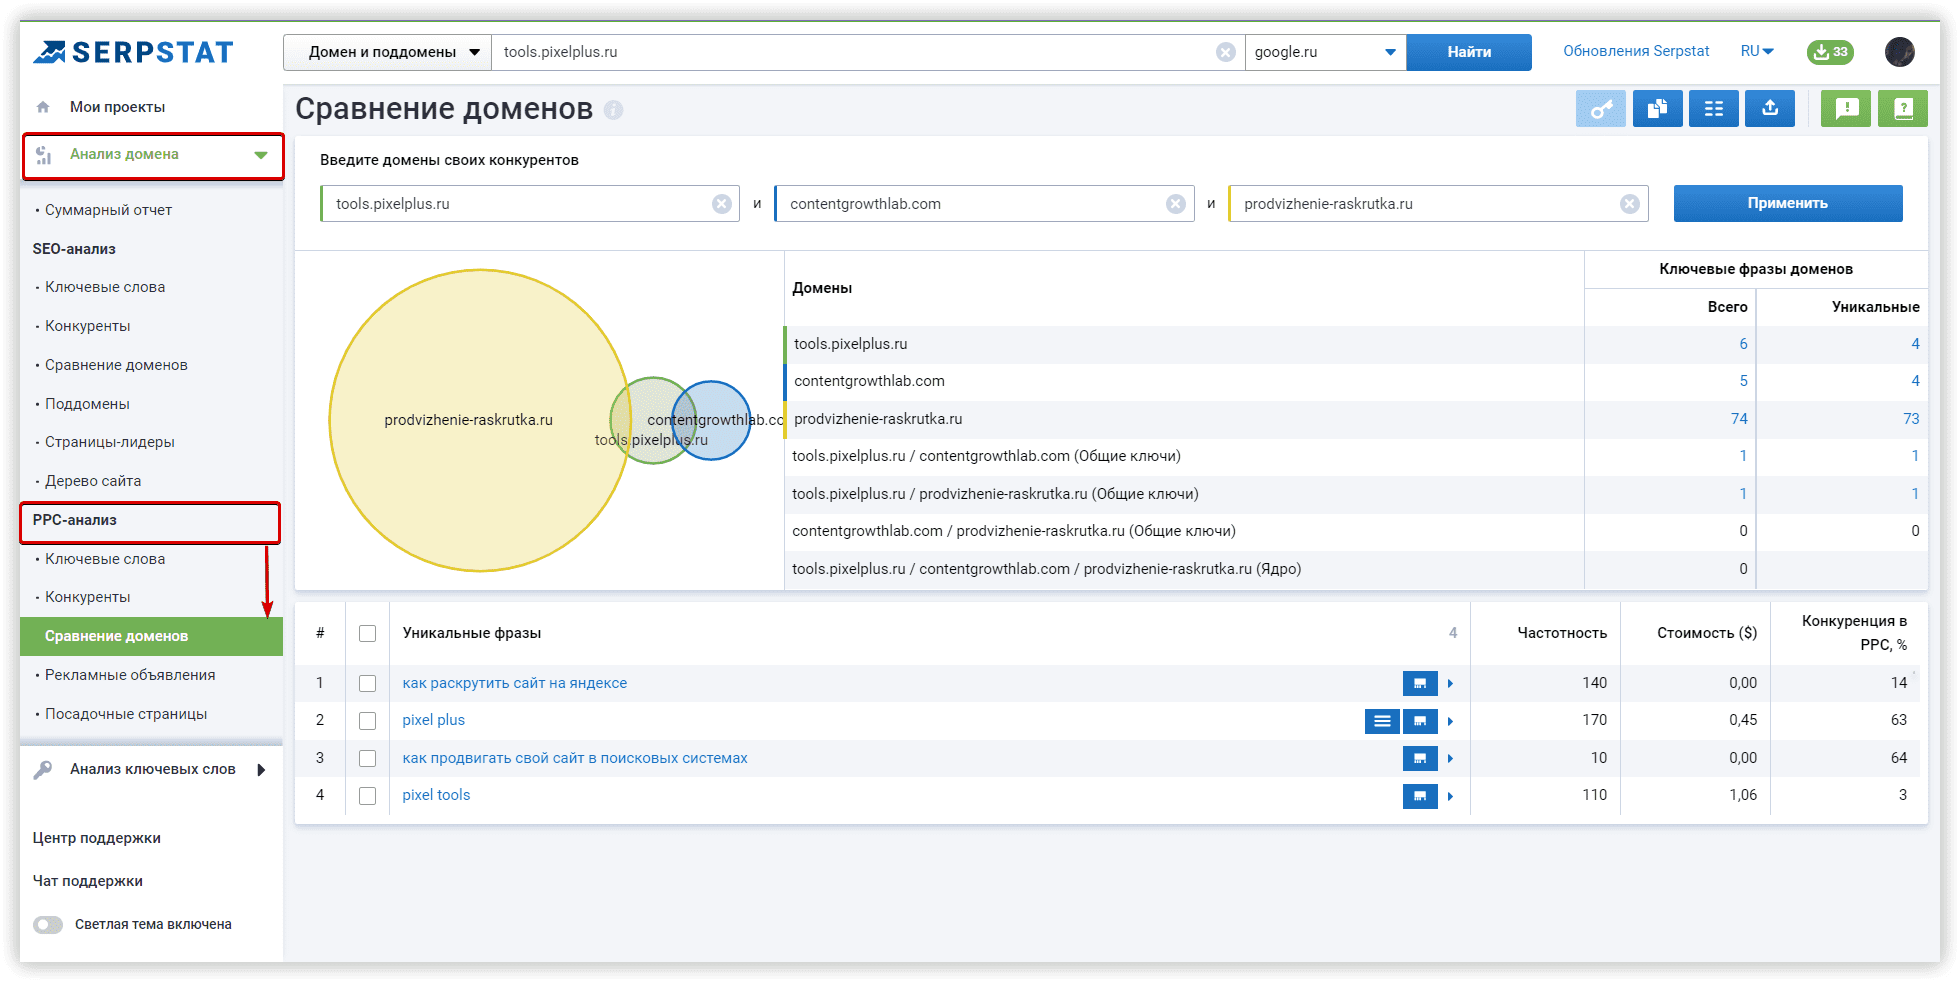Open the Домен и поддомены dropdown

tap(387, 52)
